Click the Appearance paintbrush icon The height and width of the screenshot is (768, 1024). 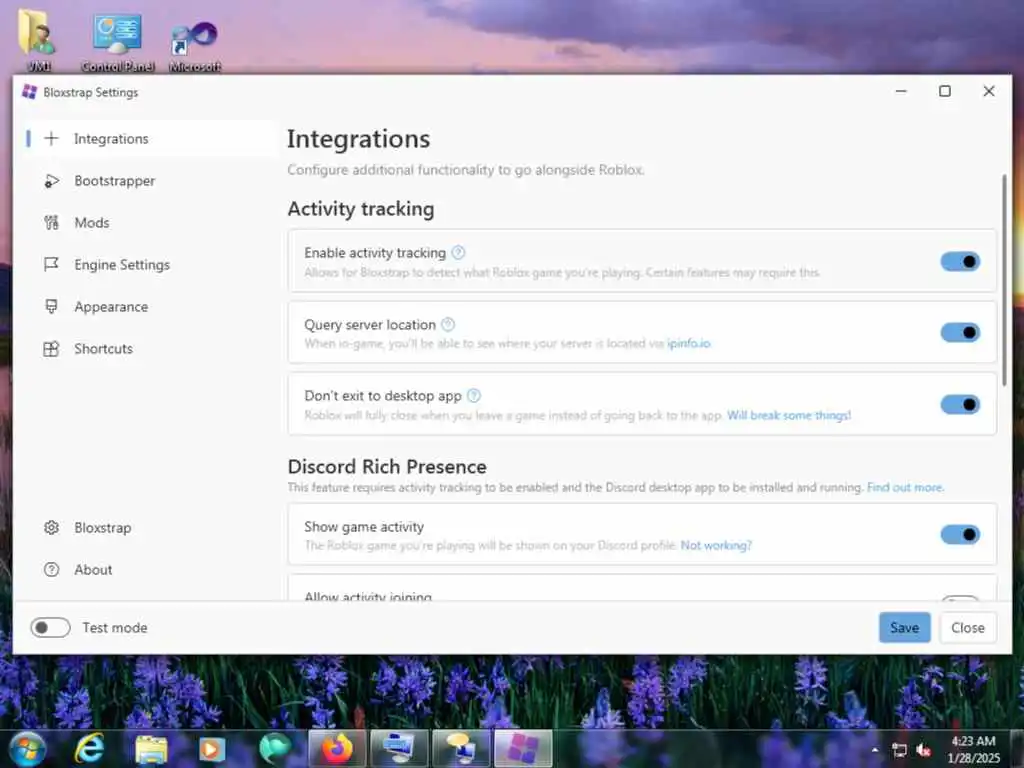tap(51, 306)
